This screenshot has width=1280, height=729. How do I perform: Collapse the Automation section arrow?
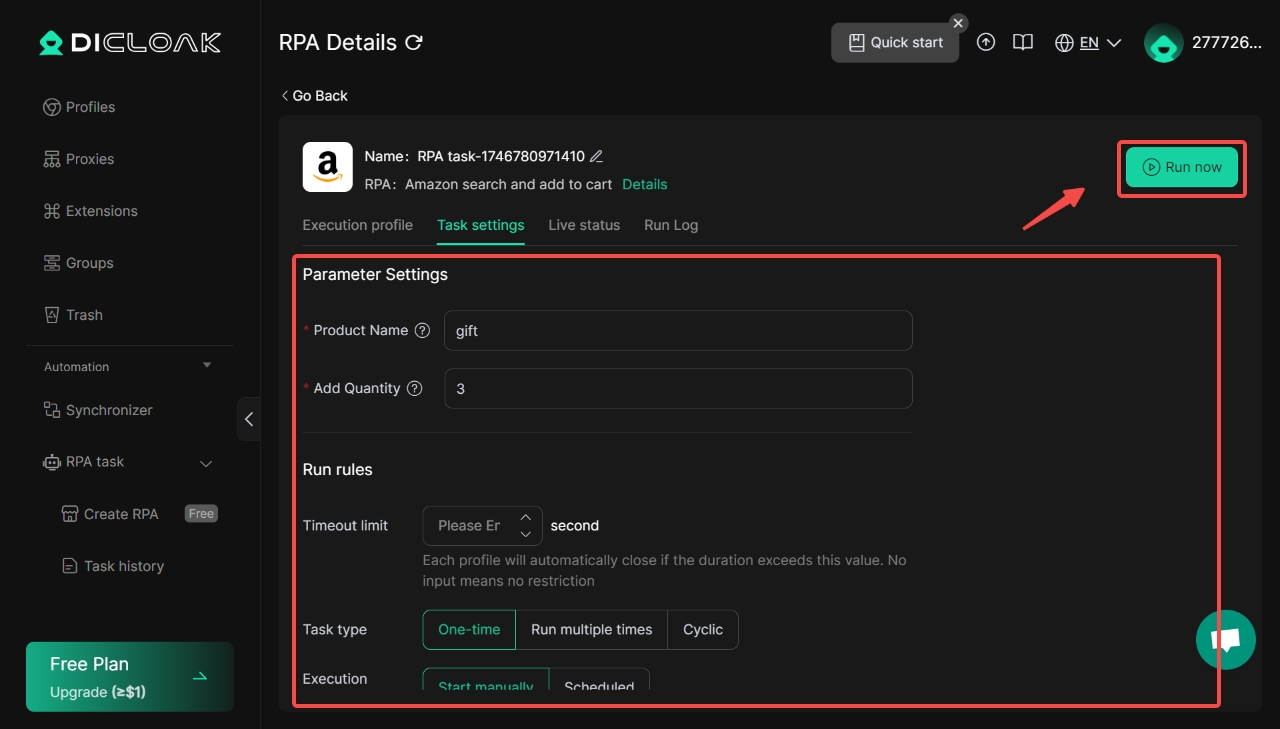[207, 366]
